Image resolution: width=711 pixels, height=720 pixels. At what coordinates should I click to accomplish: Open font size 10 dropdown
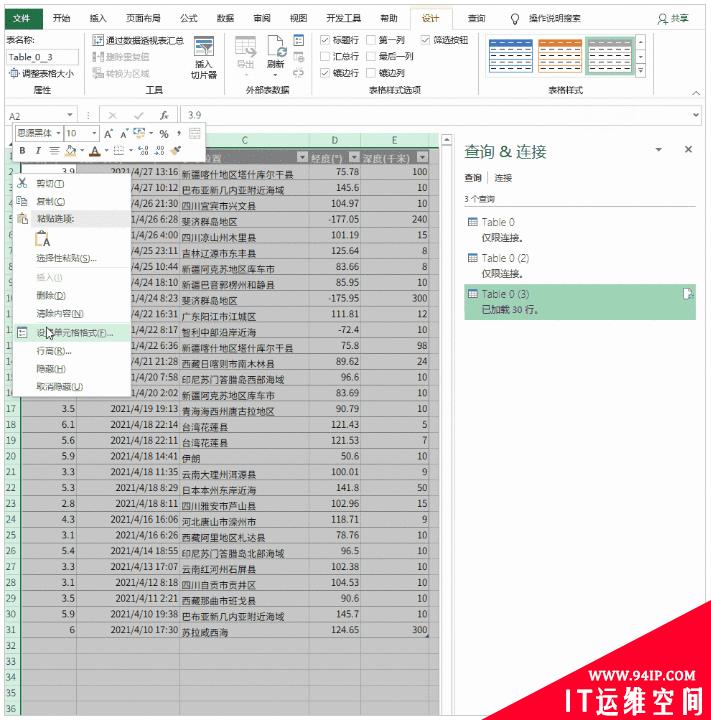pyautogui.click(x=94, y=134)
